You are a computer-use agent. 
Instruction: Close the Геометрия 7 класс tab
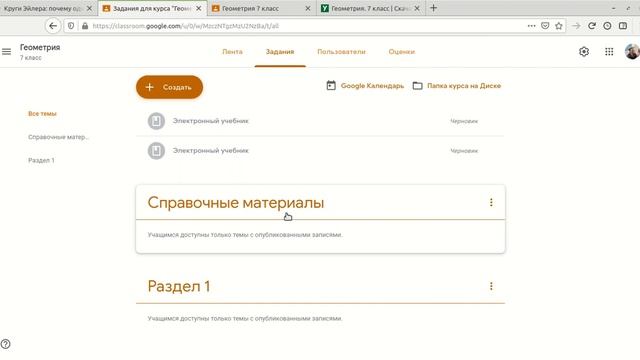tap(308, 8)
